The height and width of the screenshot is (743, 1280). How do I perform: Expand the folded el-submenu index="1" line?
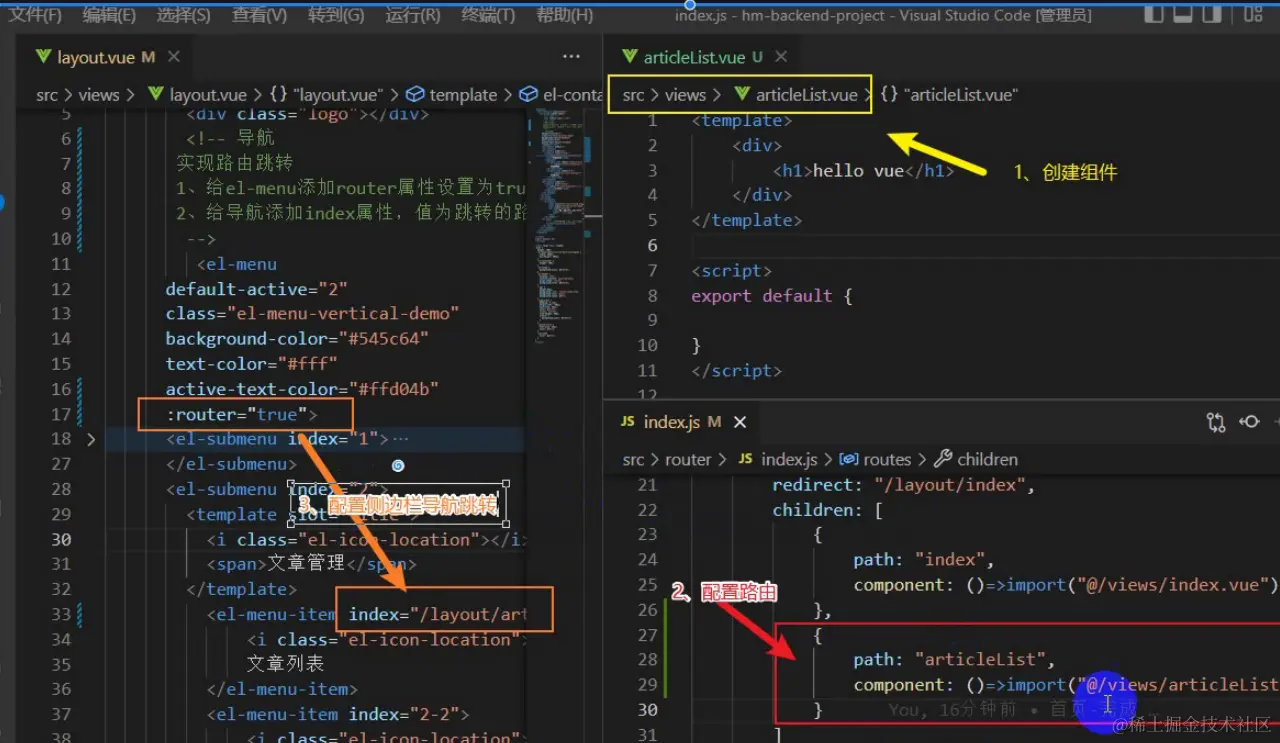tap(91, 439)
